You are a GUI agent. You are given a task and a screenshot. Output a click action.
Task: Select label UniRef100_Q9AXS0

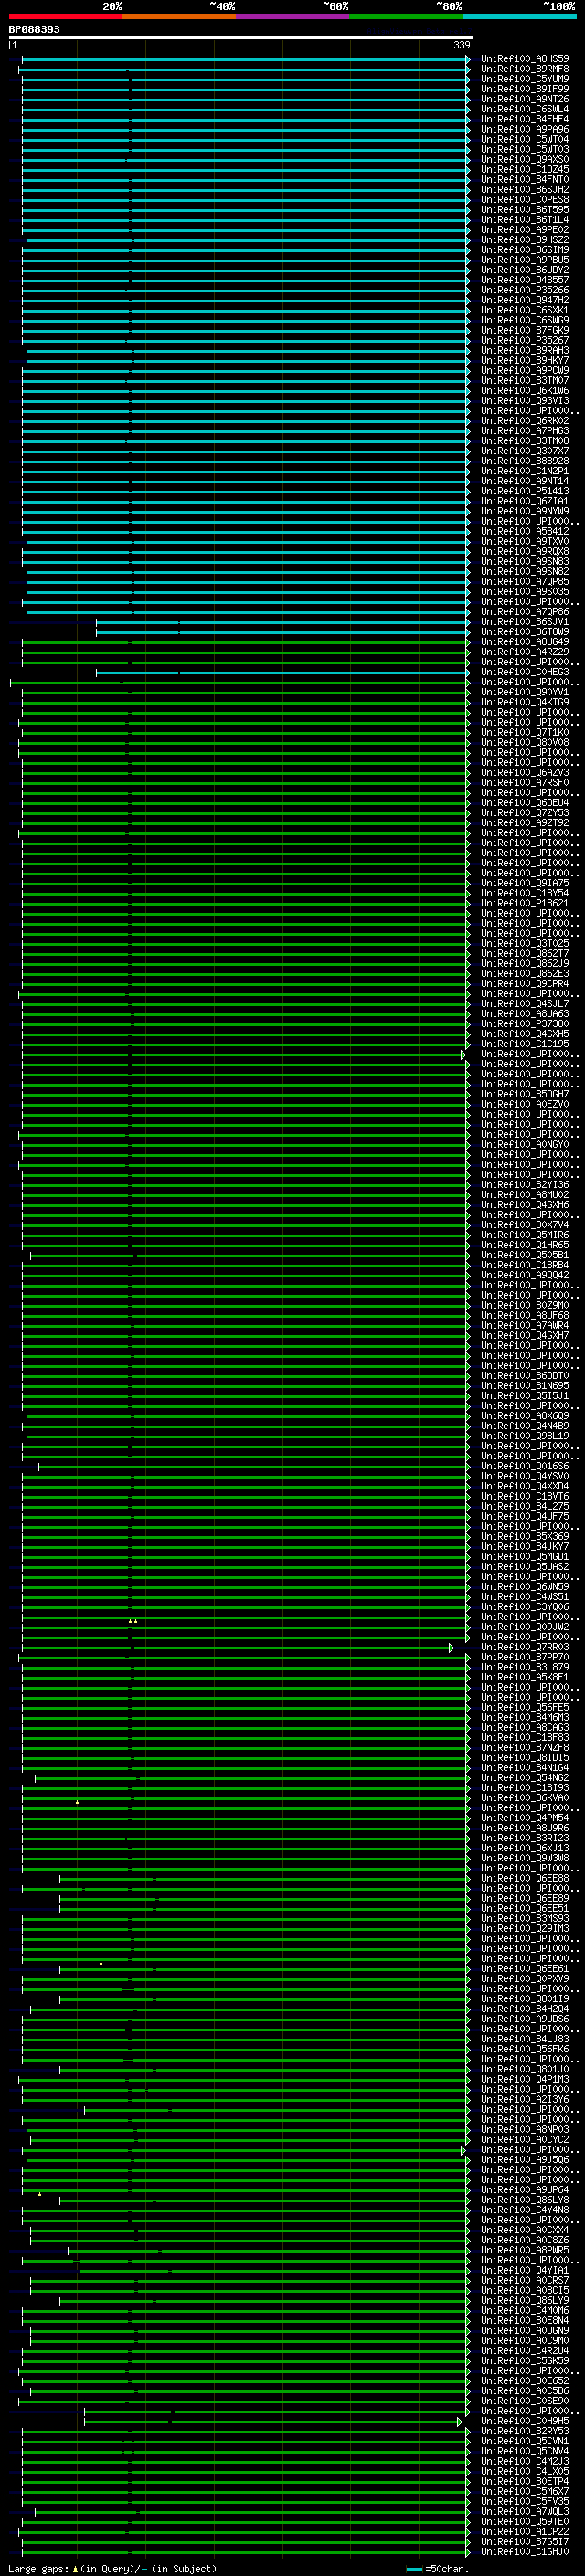[524, 159]
